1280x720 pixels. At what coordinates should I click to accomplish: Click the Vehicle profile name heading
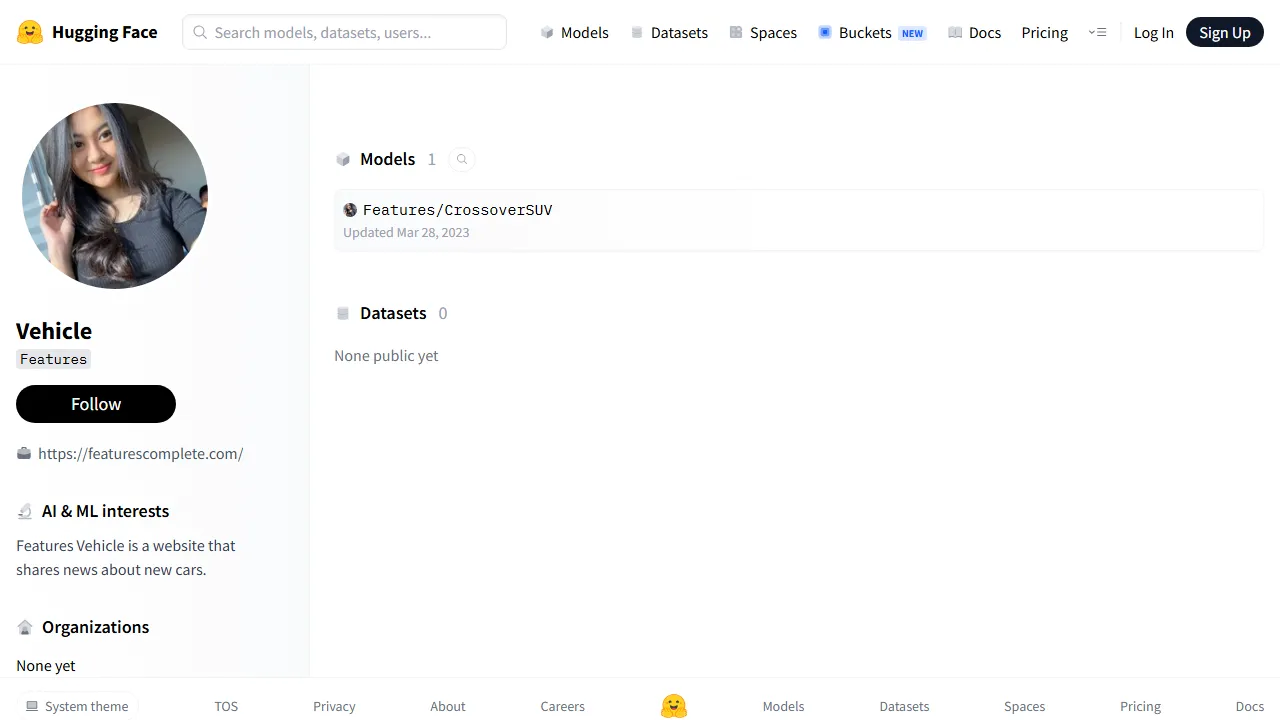pyautogui.click(x=54, y=331)
